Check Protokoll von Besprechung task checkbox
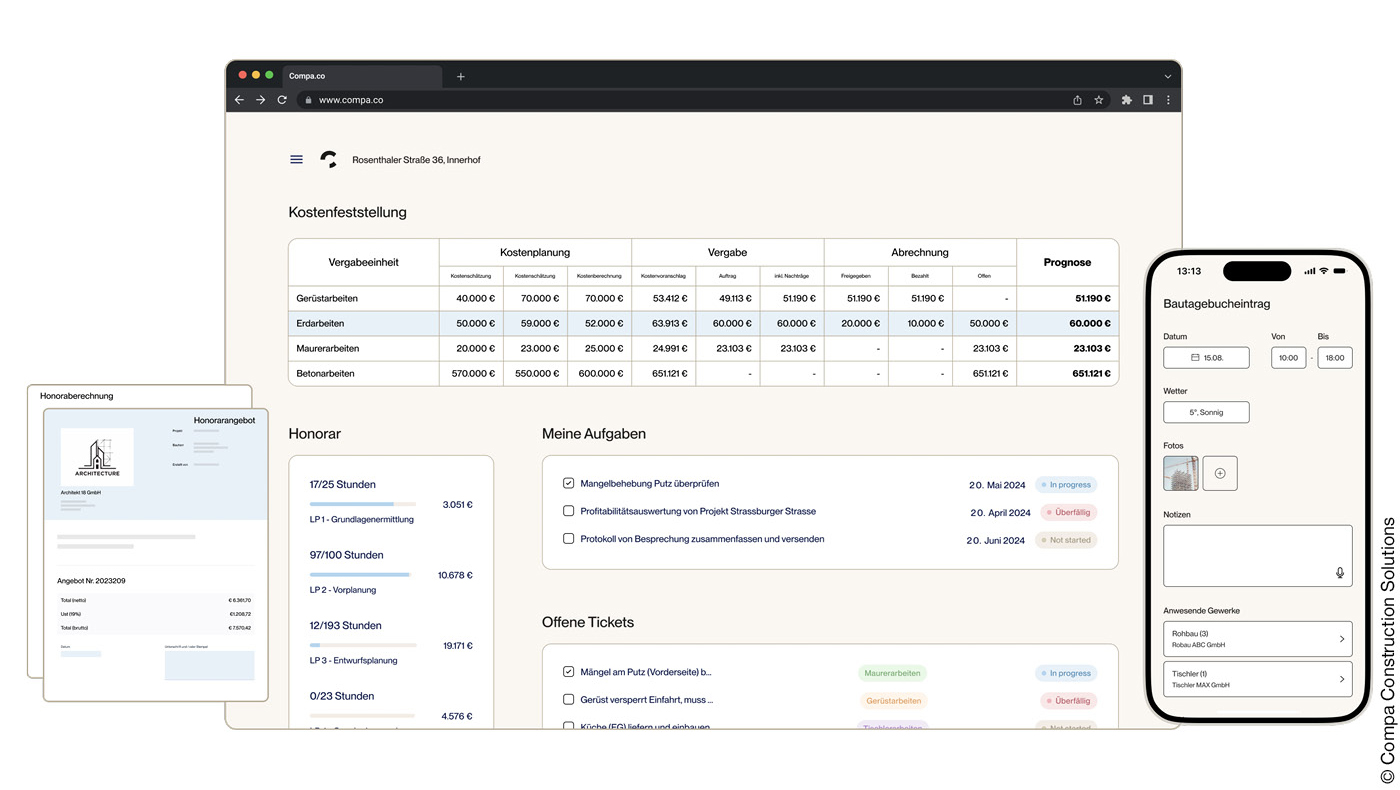This screenshot has width=1400, height=790. (568, 539)
